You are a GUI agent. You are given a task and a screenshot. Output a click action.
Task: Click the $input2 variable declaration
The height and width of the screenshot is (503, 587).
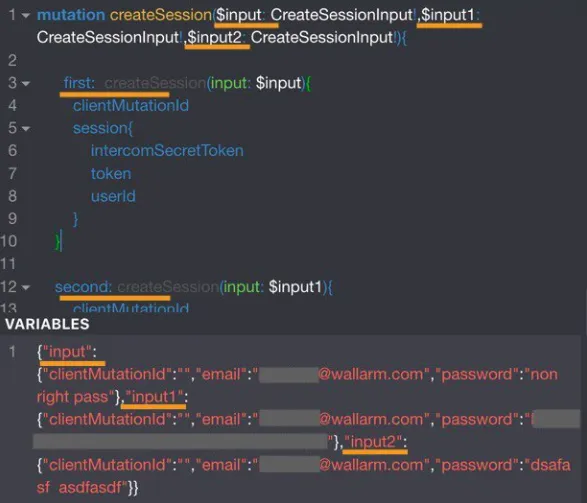click(215, 38)
